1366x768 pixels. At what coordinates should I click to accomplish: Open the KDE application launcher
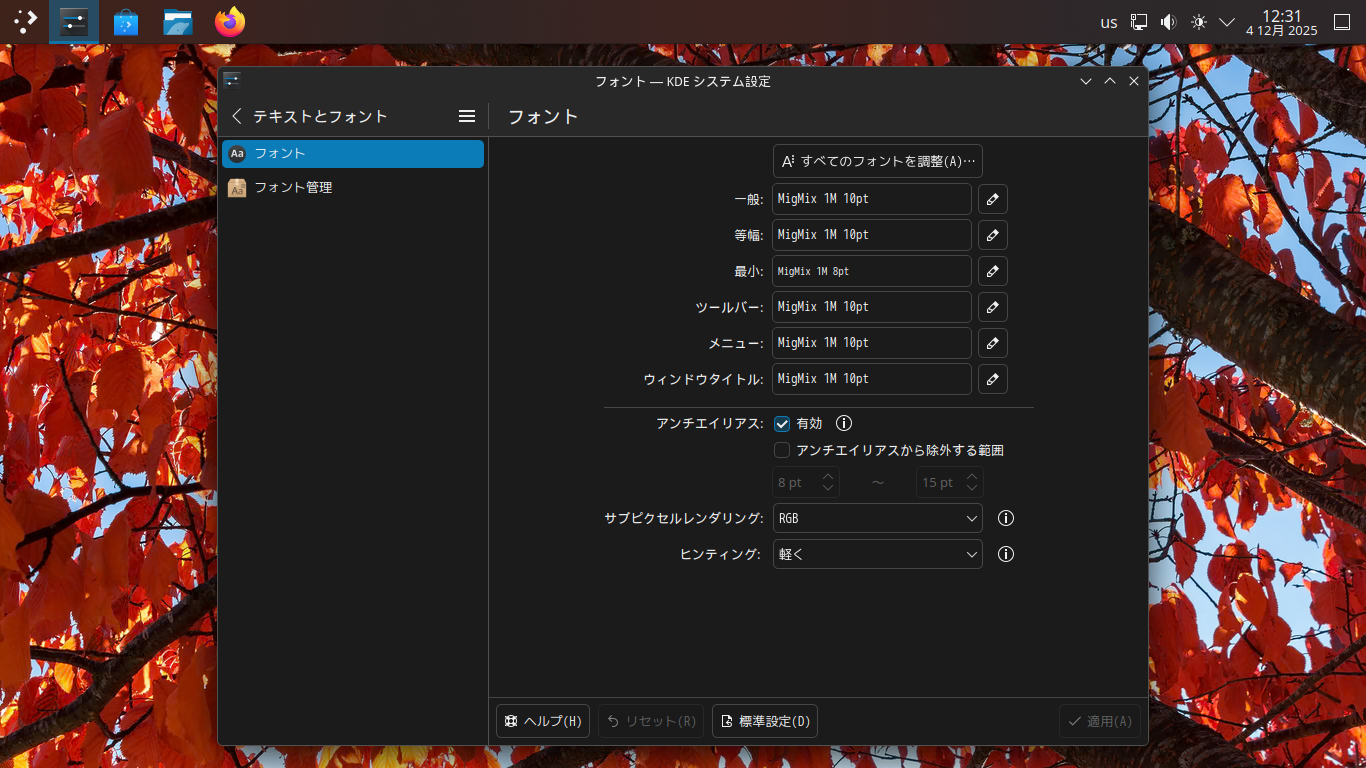25,21
